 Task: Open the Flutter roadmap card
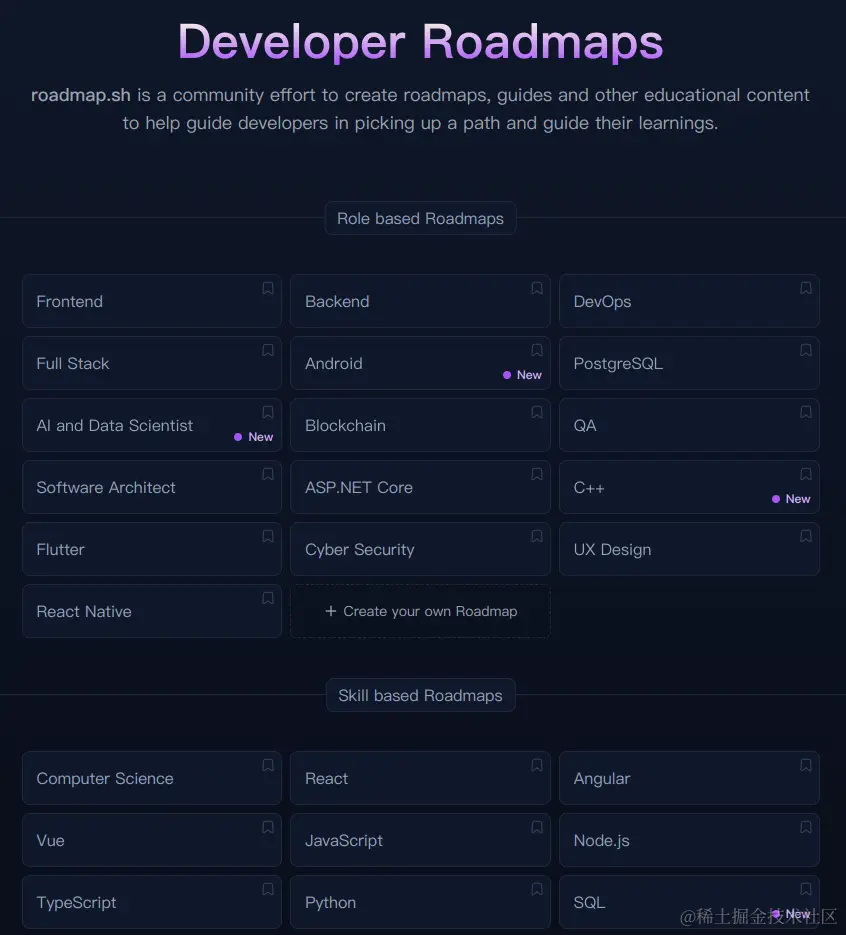pos(151,549)
